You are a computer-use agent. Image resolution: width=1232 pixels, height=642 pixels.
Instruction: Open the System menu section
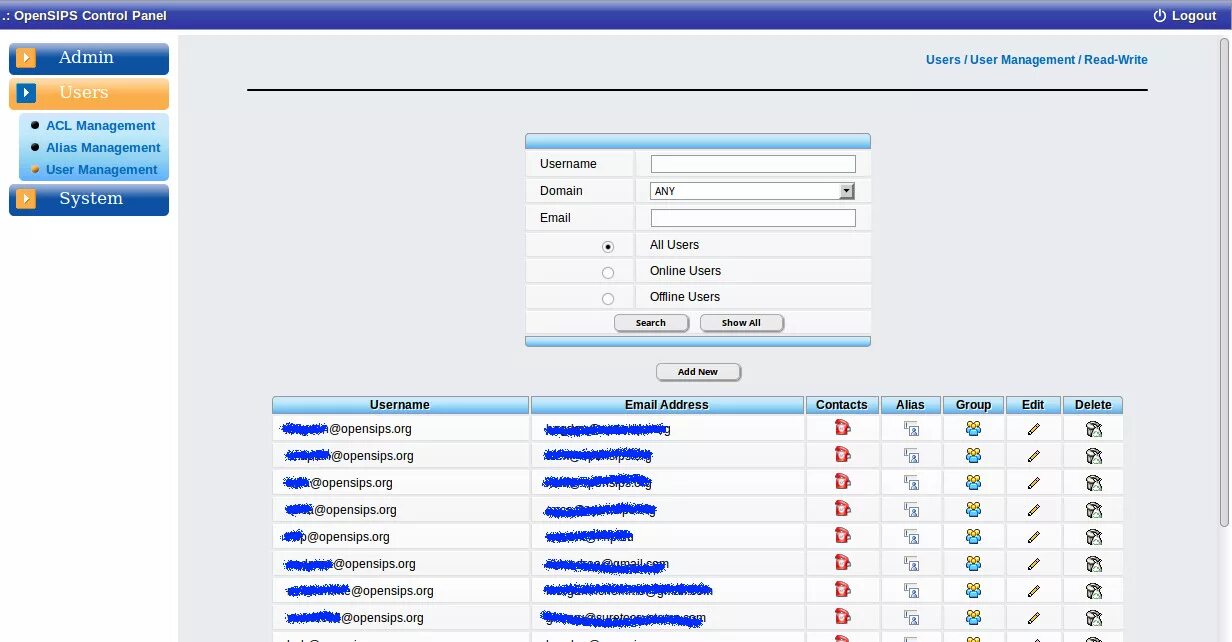[89, 199]
